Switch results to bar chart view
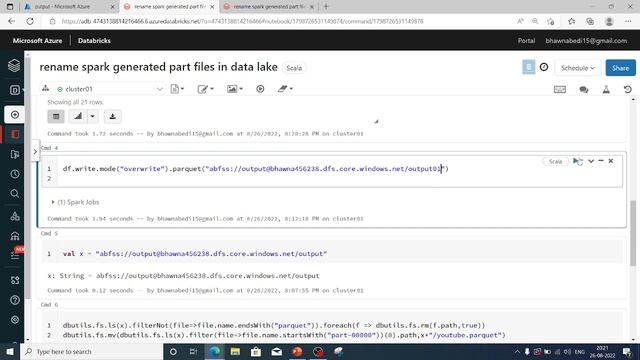Screen dimensions: 640x360 (x=78, y=116)
